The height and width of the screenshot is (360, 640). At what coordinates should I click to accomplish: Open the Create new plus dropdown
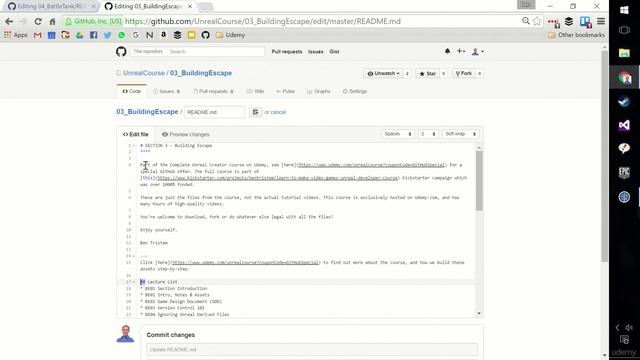461,51
